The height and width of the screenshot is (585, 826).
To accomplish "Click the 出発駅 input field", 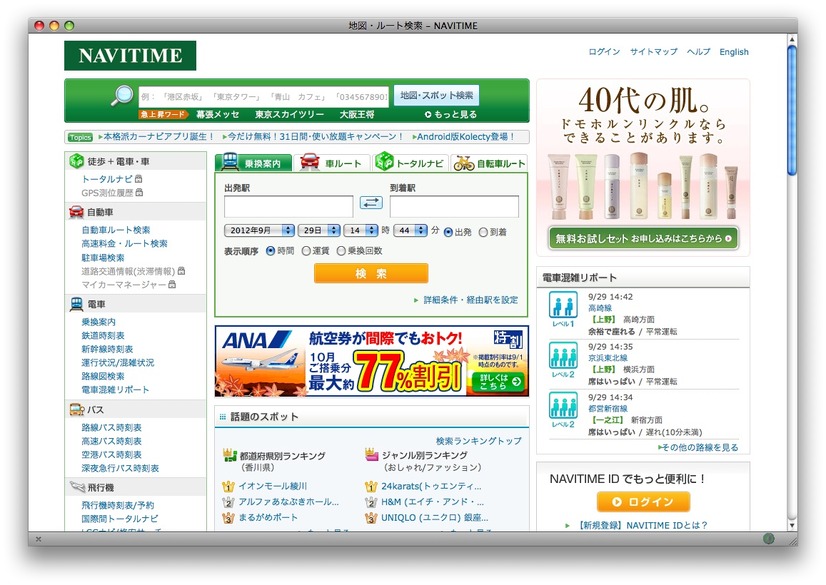I will pyautogui.click(x=288, y=206).
